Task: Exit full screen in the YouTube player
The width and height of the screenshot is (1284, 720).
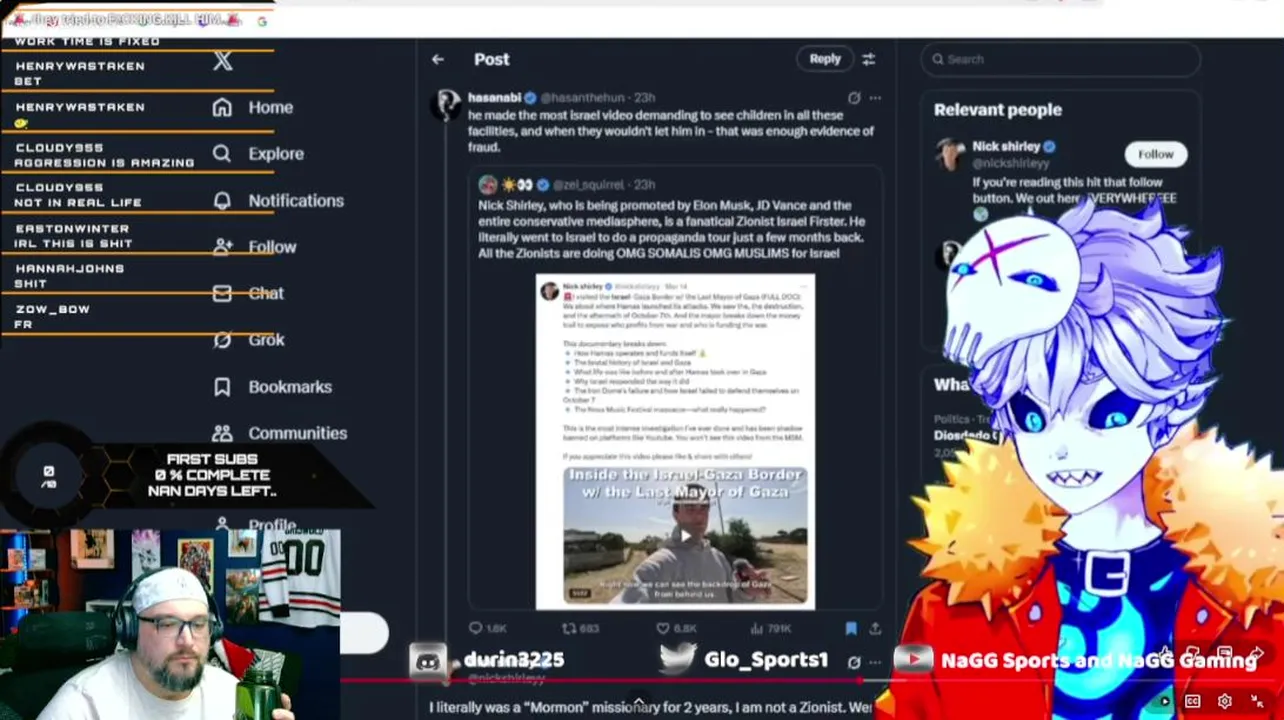Action: 1257,701
